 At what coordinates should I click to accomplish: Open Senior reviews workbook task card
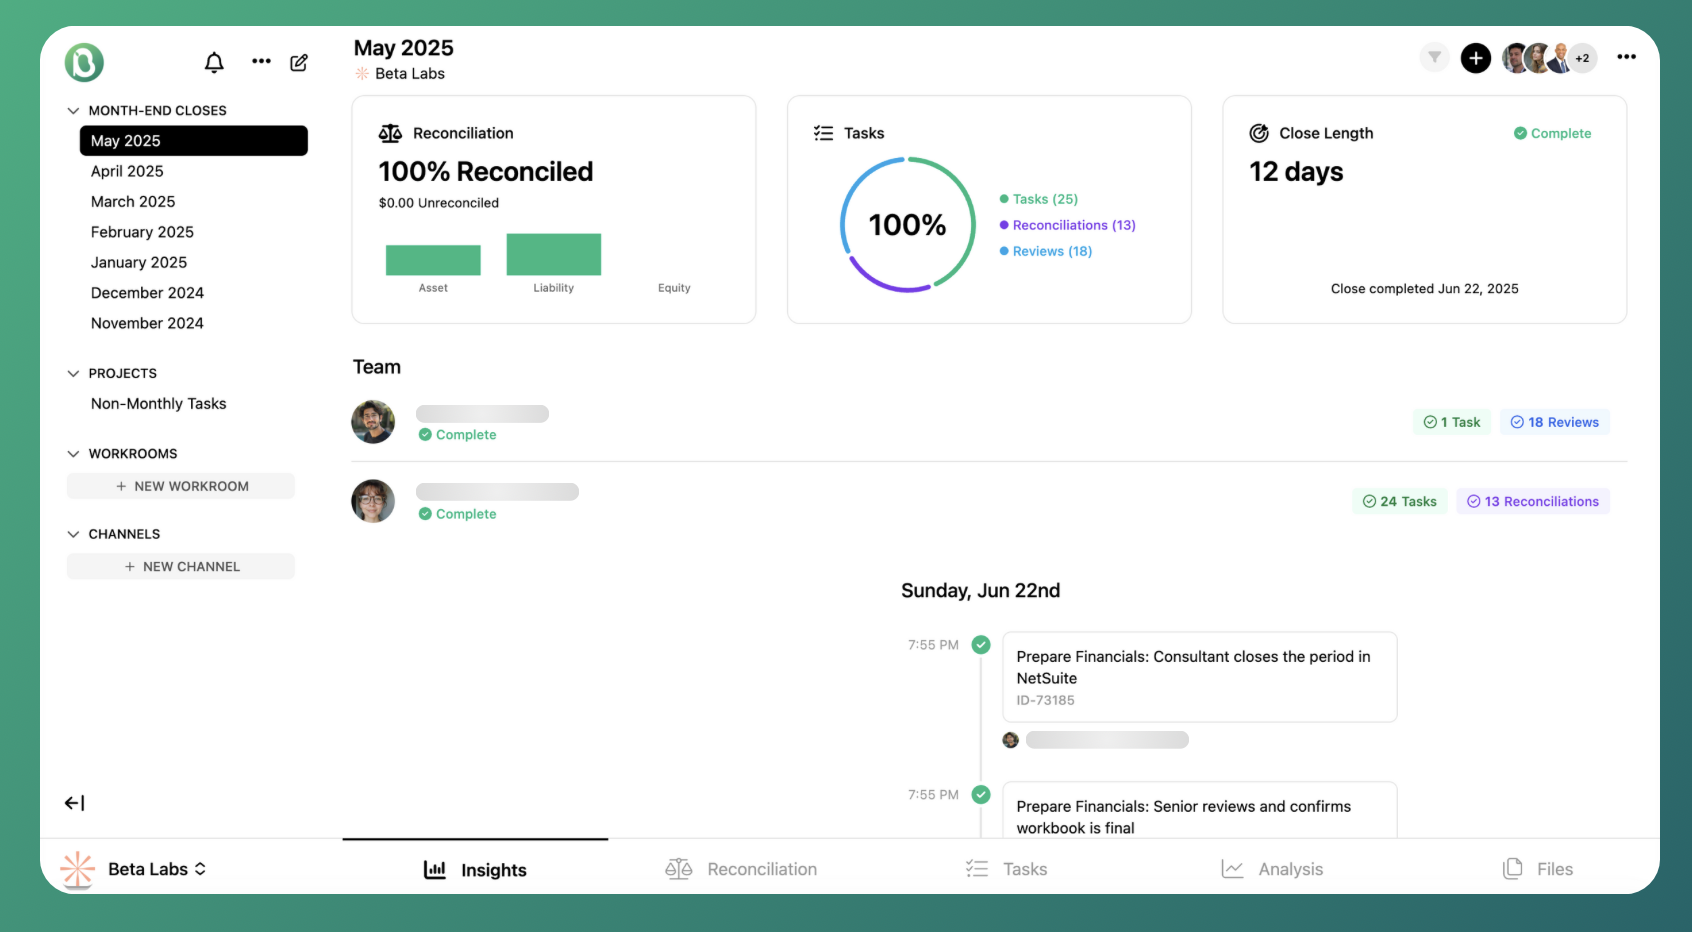1200,810
